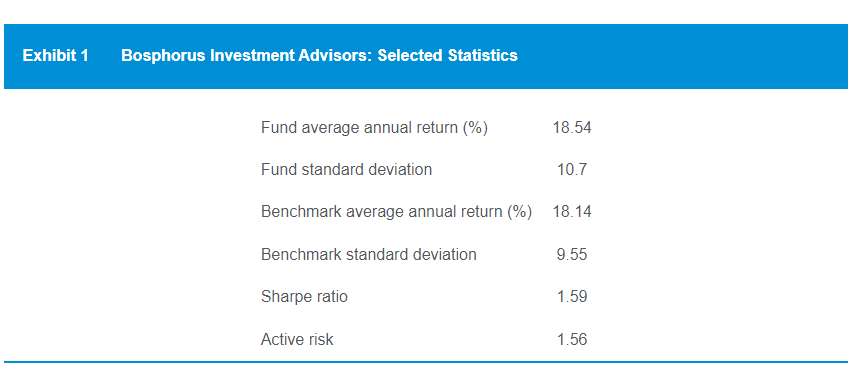Viewport: 857px width, 377px height.
Task: Select the Active risk value 1.56
Action: (572, 339)
